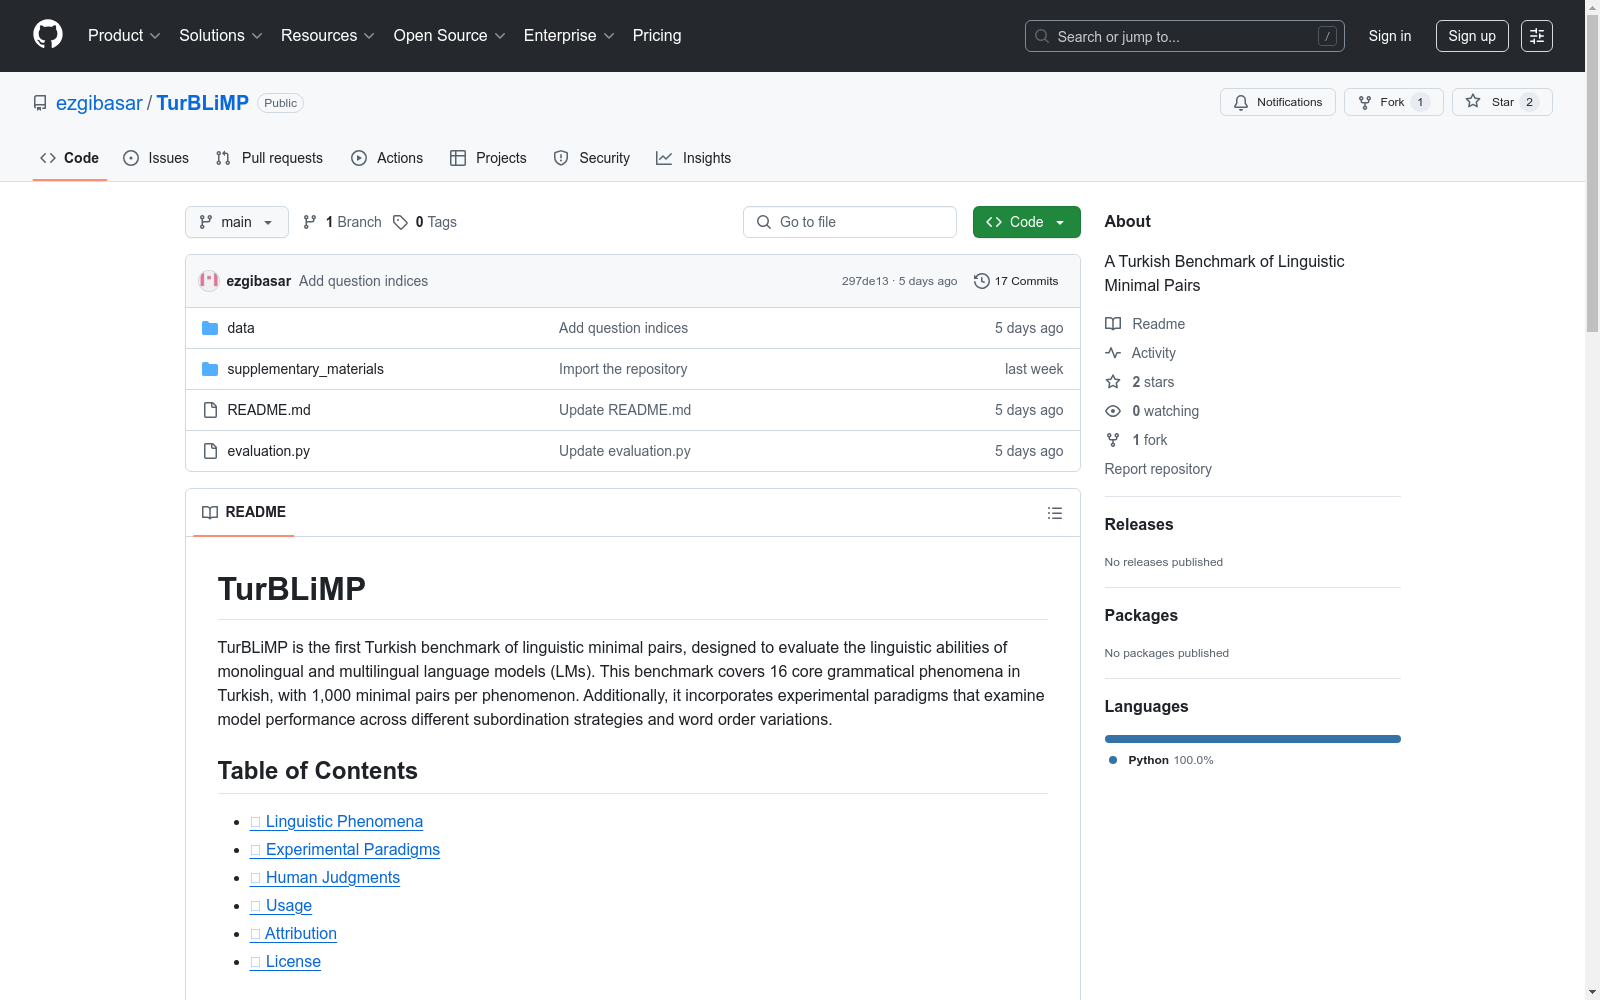Open the TurBLiMP repository link
Screen dimensions: 1600x1000
[202, 103]
